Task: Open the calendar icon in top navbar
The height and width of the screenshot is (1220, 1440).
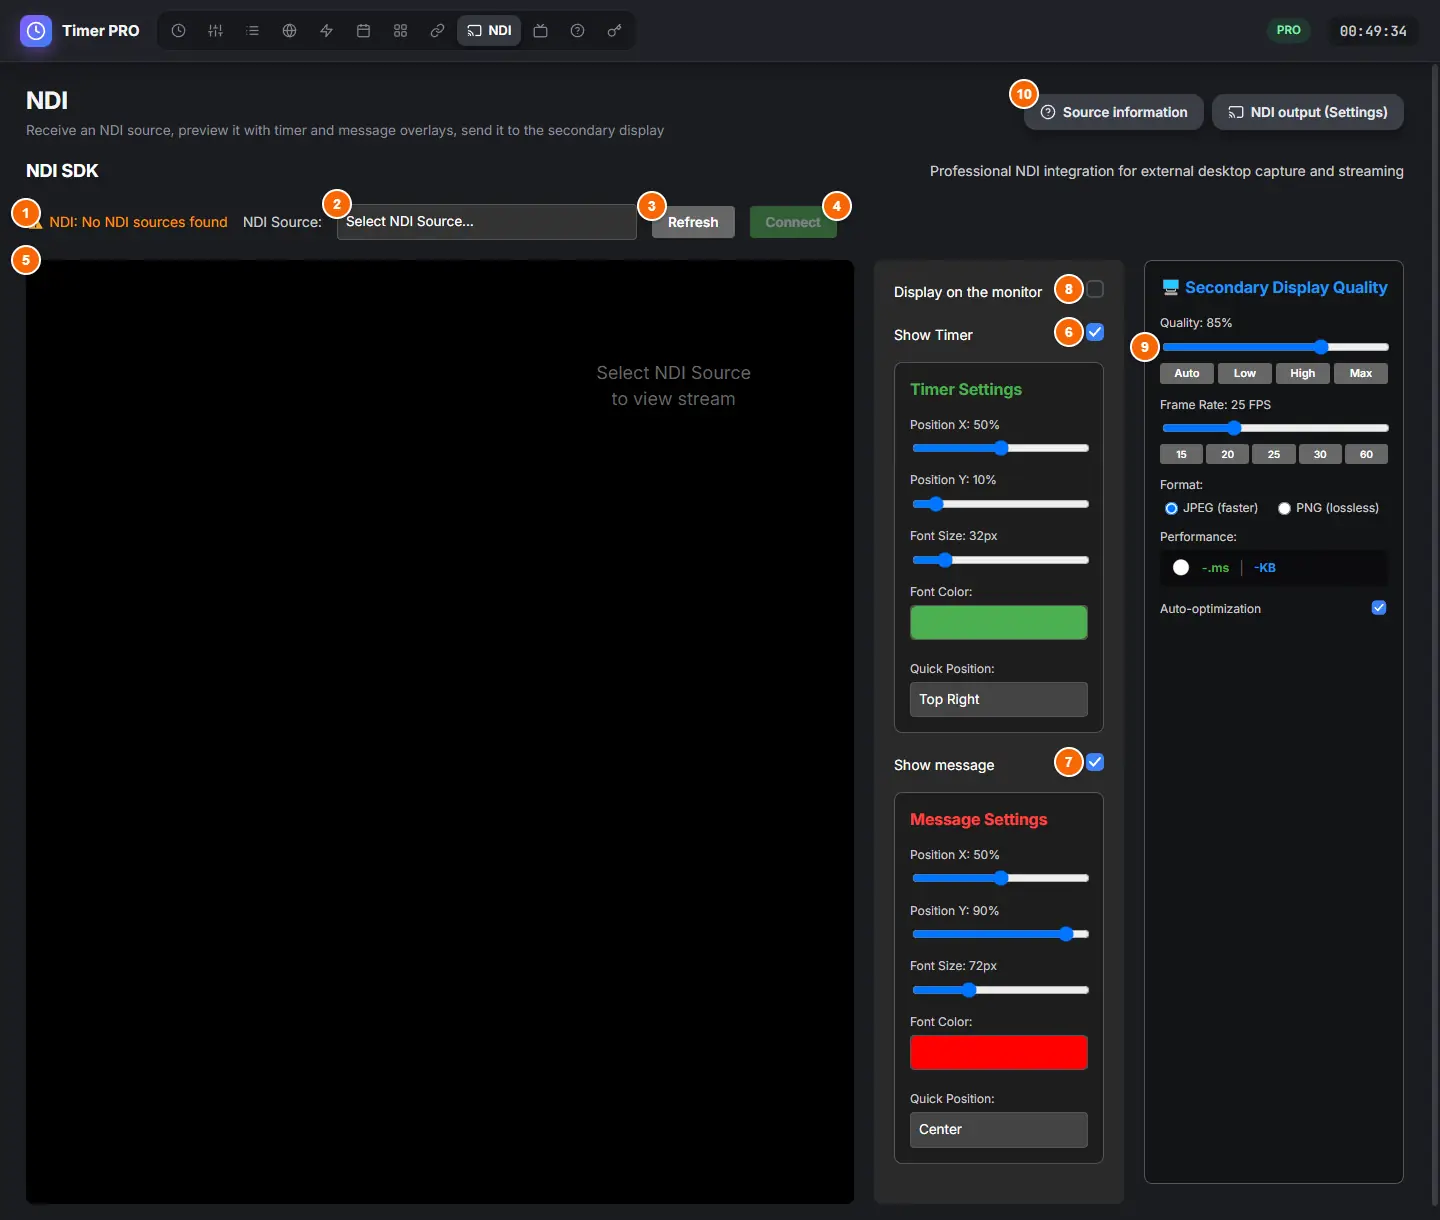Action: point(363,31)
